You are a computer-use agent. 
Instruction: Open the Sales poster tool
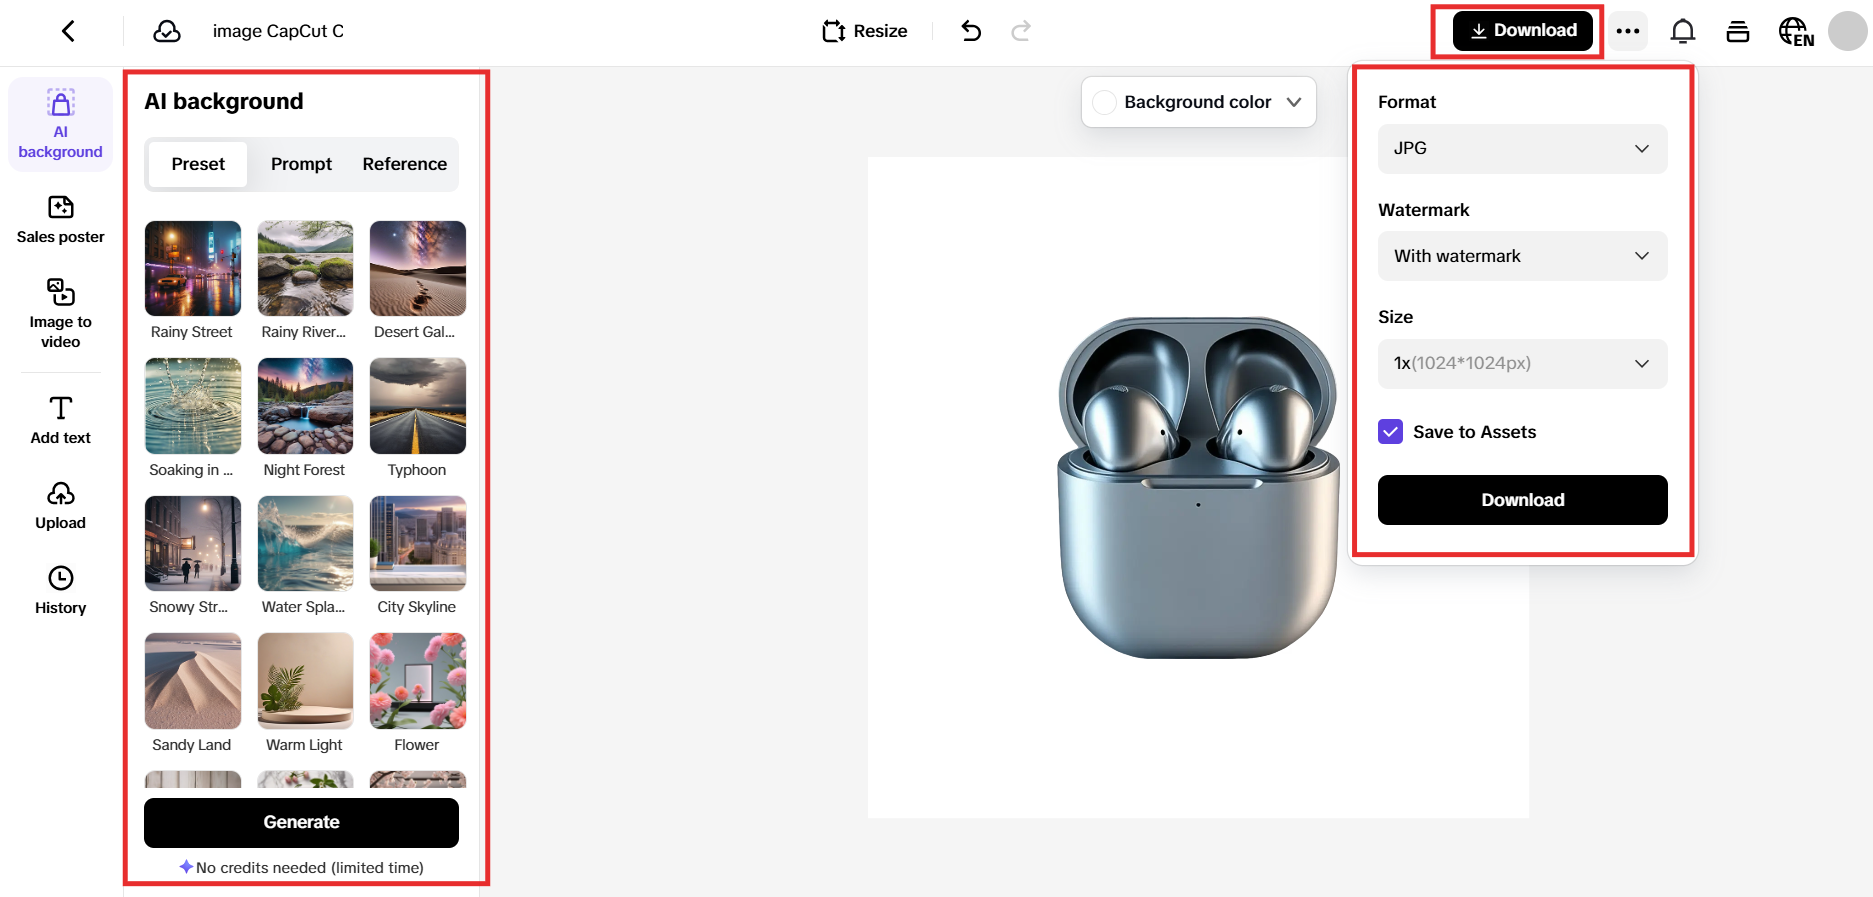click(x=61, y=220)
